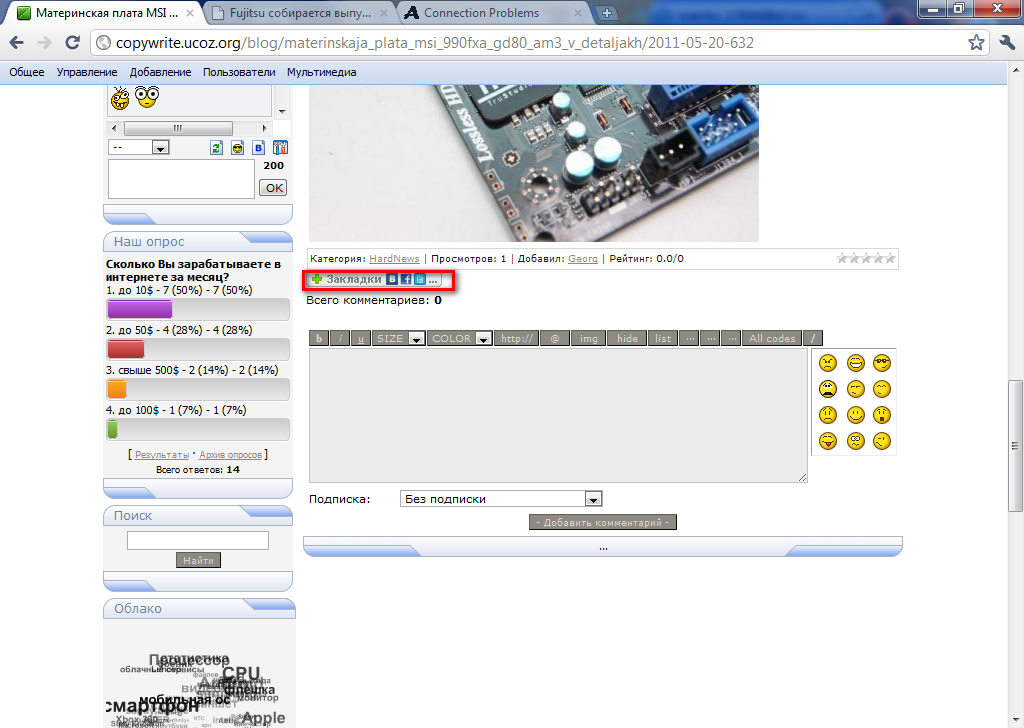The width and height of the screenshot is (1024, 728).
Task: Click the browser back arrow
Action: pyautogui.click(x=16, y=43)
